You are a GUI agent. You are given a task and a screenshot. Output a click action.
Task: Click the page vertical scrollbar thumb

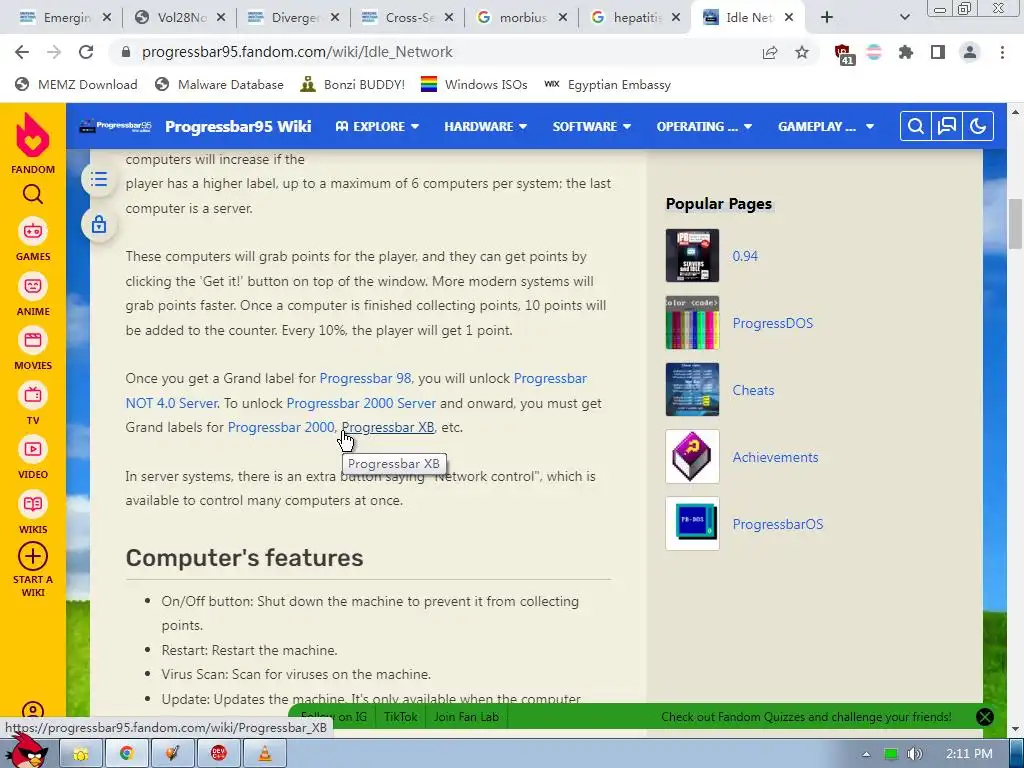coord(1016,224)
